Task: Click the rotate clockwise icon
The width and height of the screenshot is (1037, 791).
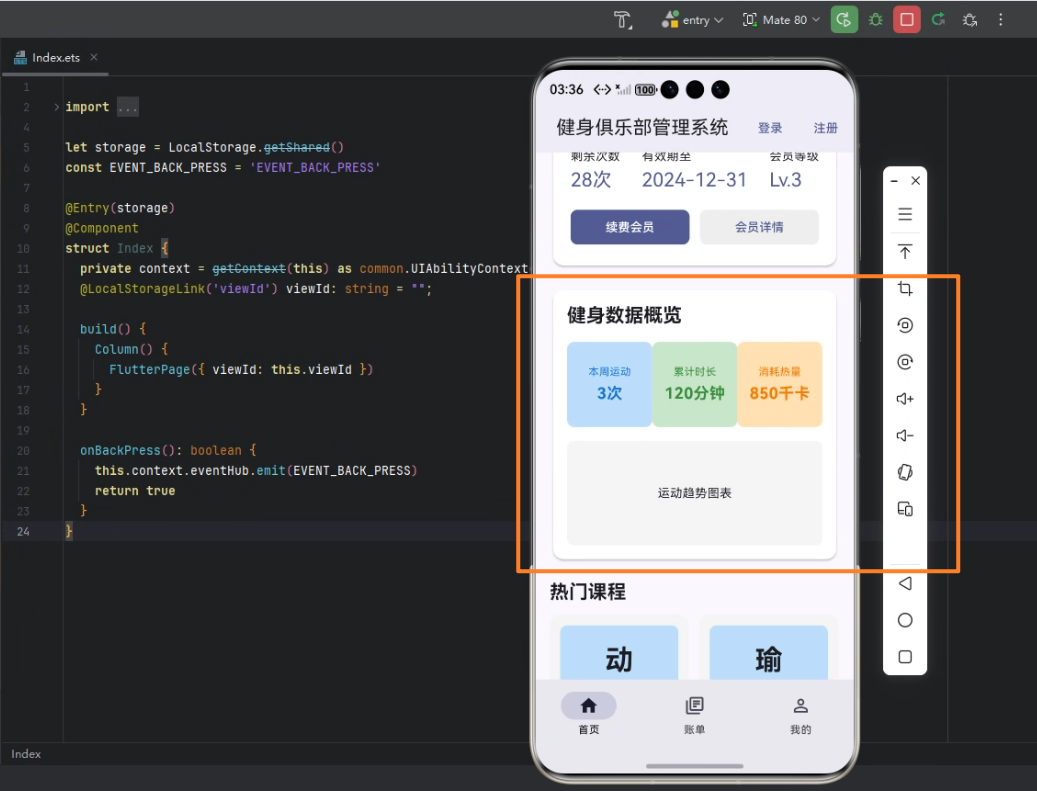Action: (x=905, y=362)
